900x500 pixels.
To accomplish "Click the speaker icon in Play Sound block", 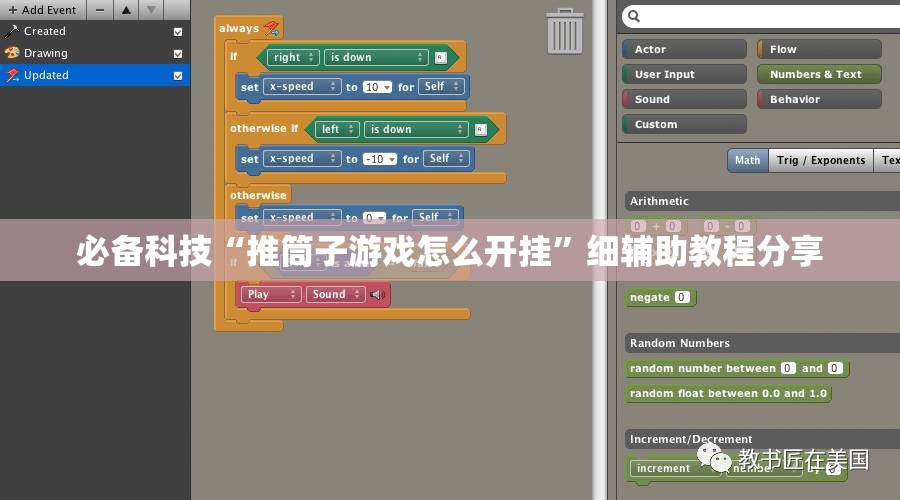I will click(x=377, y=294).
